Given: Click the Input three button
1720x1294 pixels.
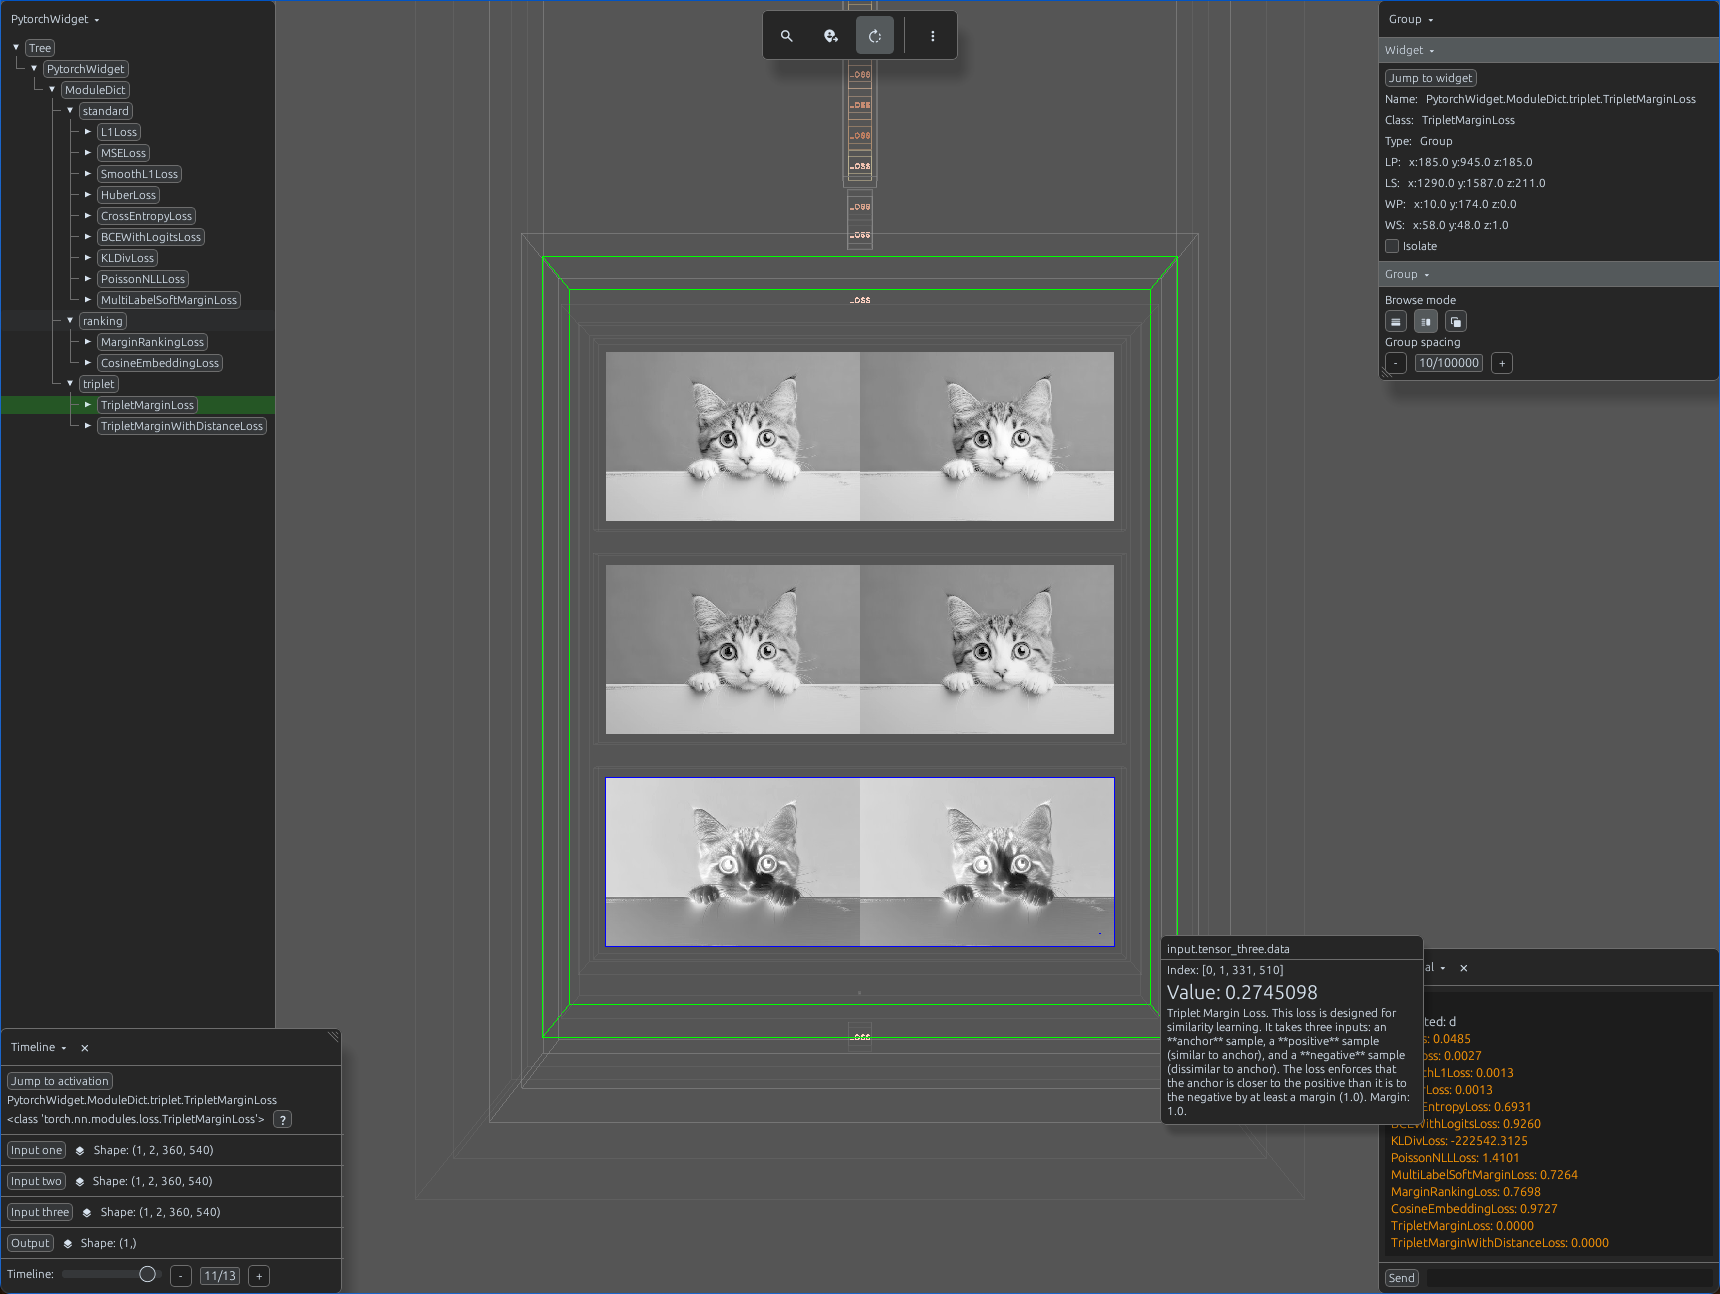Looking at the screenshot, I should point(40,1212).
